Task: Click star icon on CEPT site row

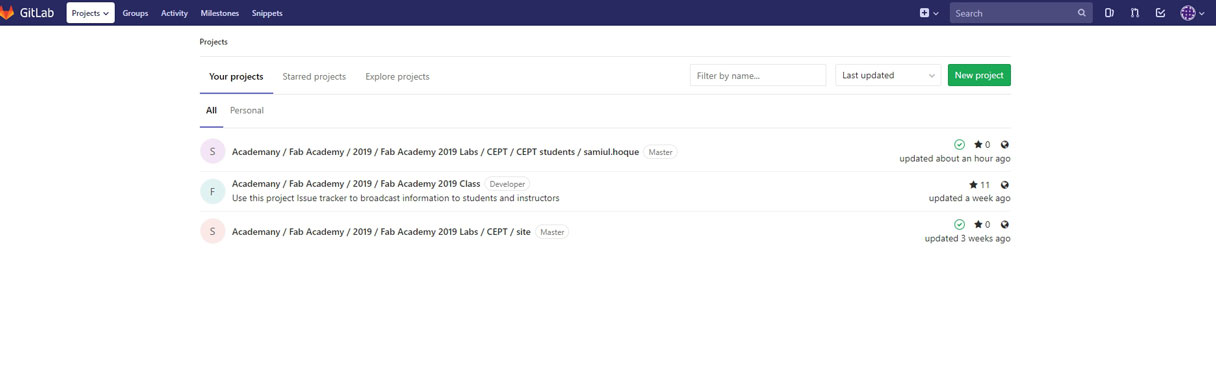Action: (978, 225)
